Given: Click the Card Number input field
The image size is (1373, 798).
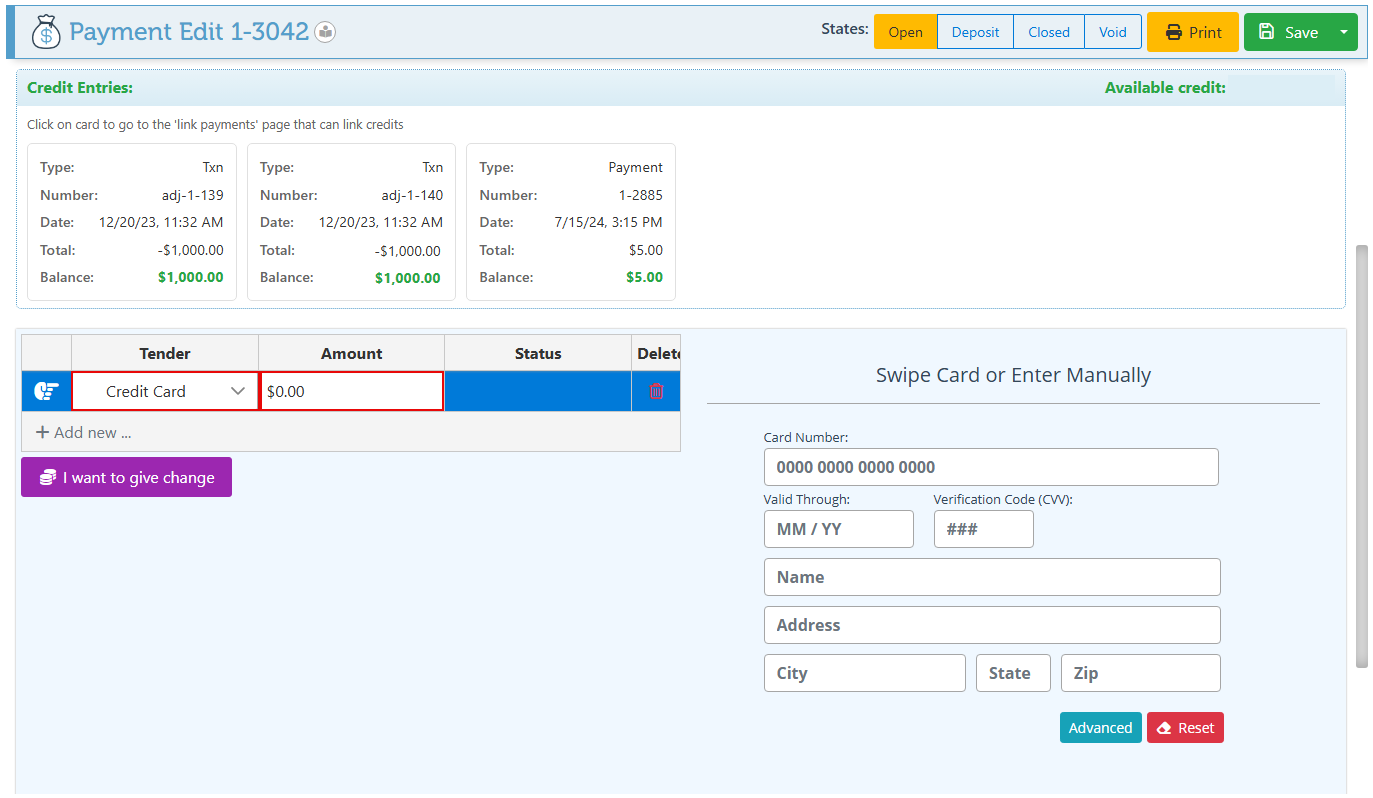Looking at the screenshot, I should 990,467.
